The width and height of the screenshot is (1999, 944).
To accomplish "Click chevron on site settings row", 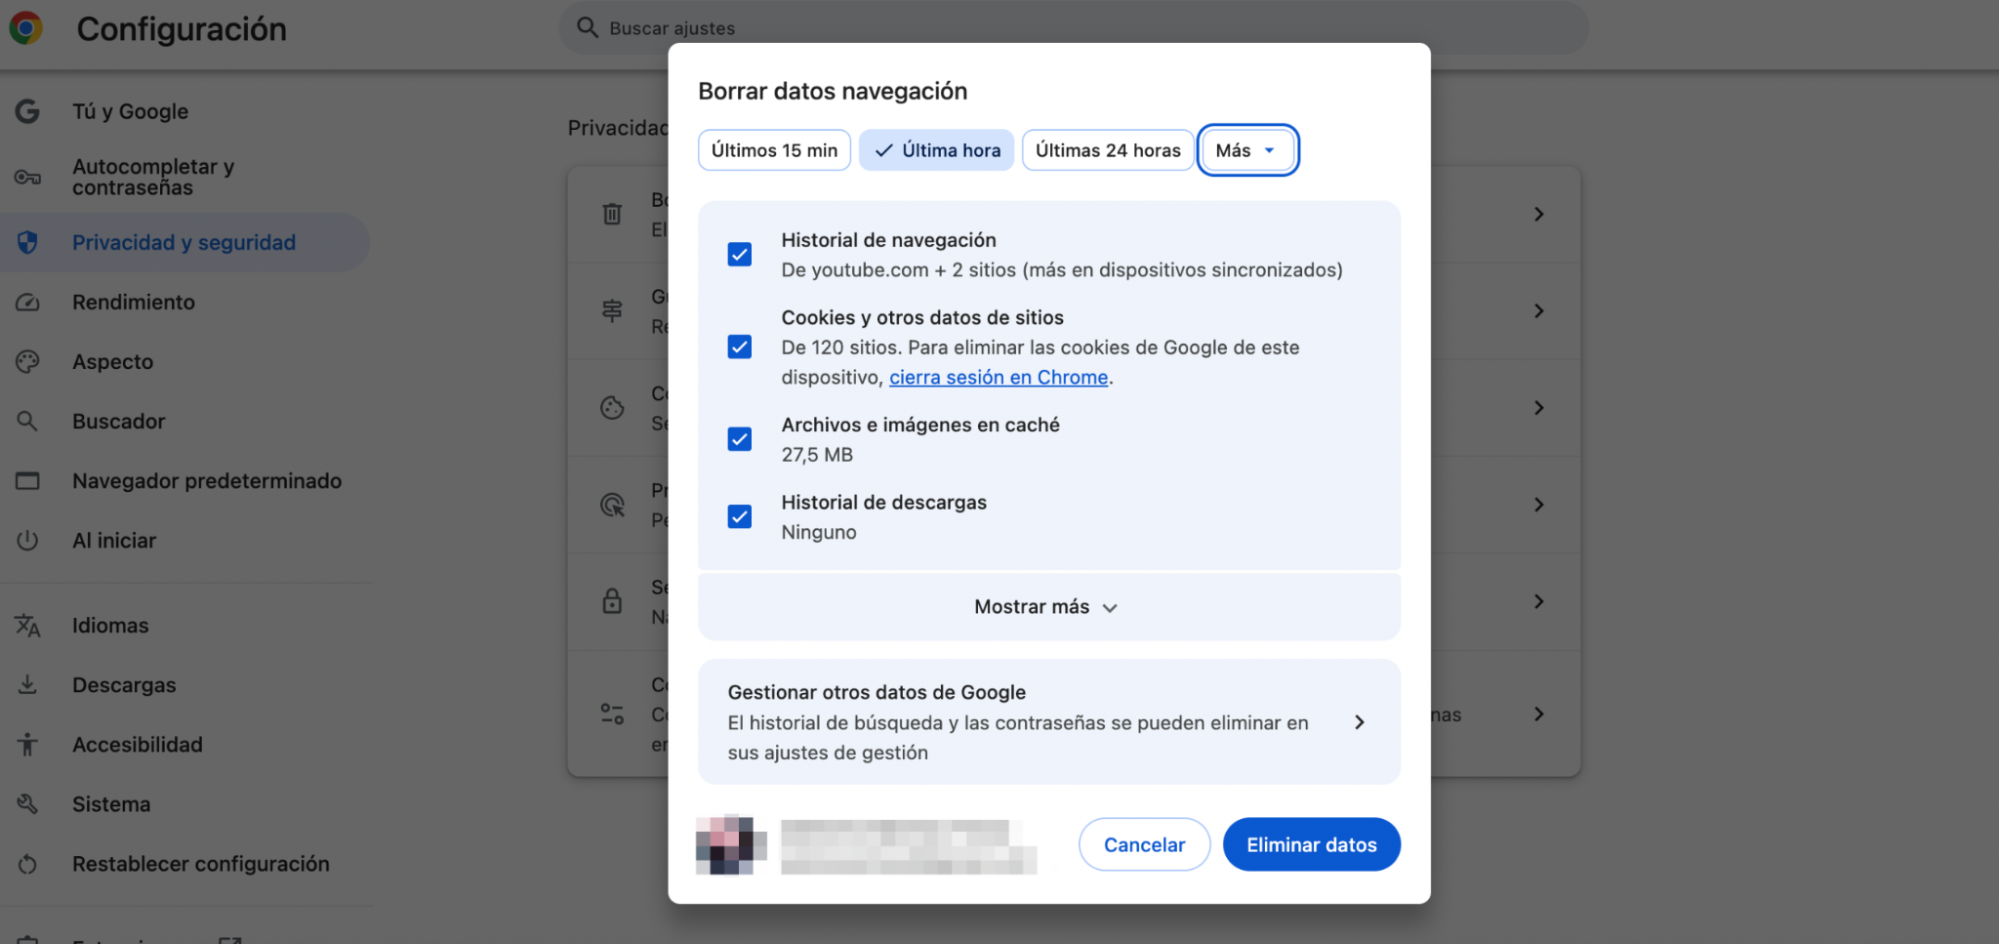I will (1539, 714).
